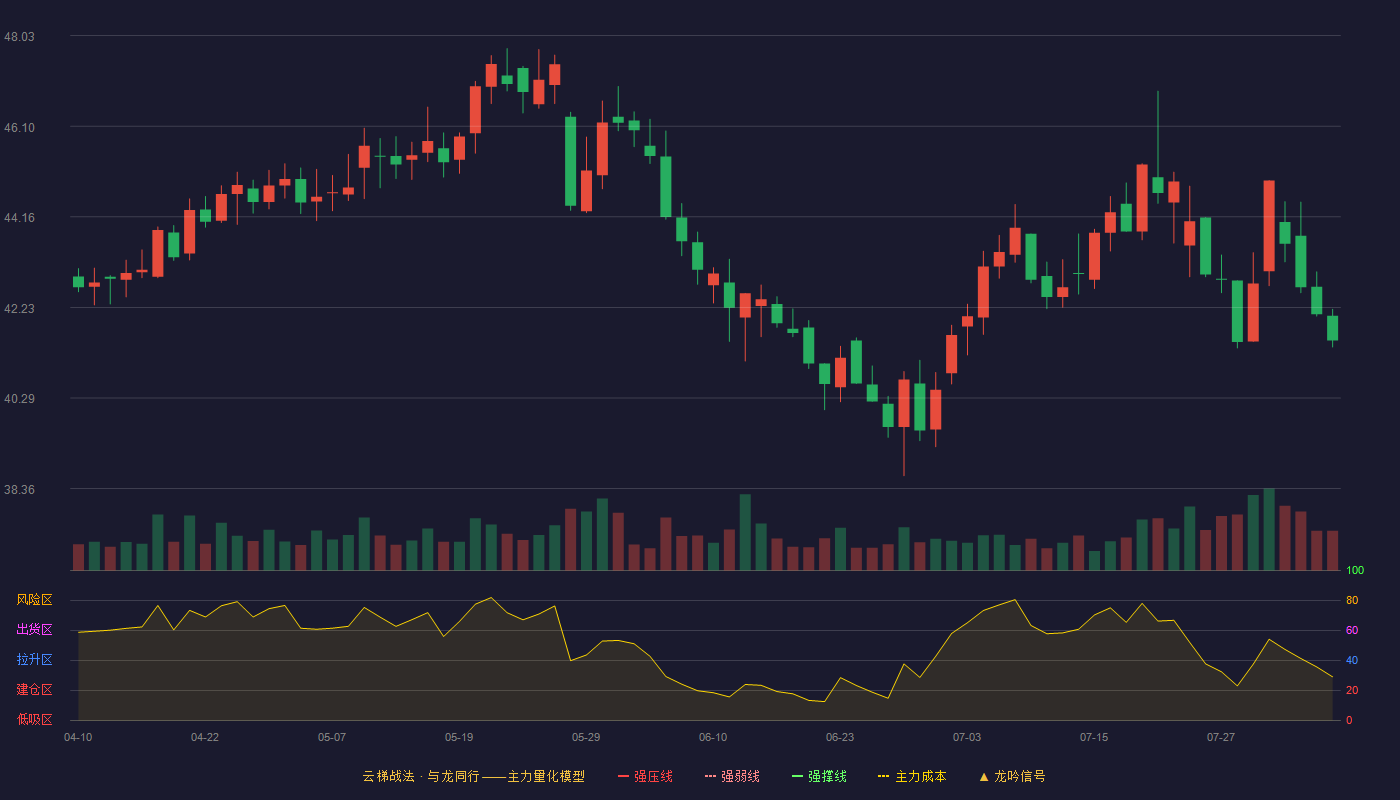1400x800 pixels.
Task: Click the '48.03' price axis label
Action: pyautogui.click(x=19, y=36)
